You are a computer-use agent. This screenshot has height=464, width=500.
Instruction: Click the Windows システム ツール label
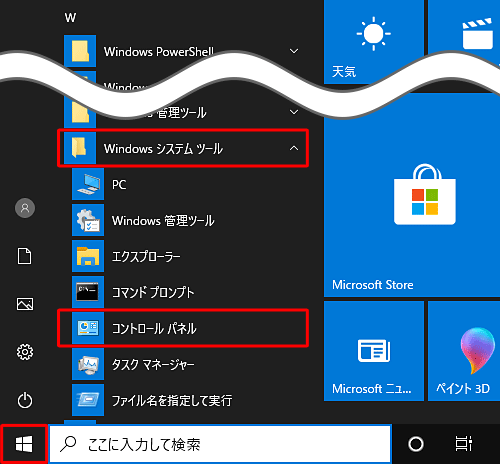pyautogui.click(x=163, y=149)
